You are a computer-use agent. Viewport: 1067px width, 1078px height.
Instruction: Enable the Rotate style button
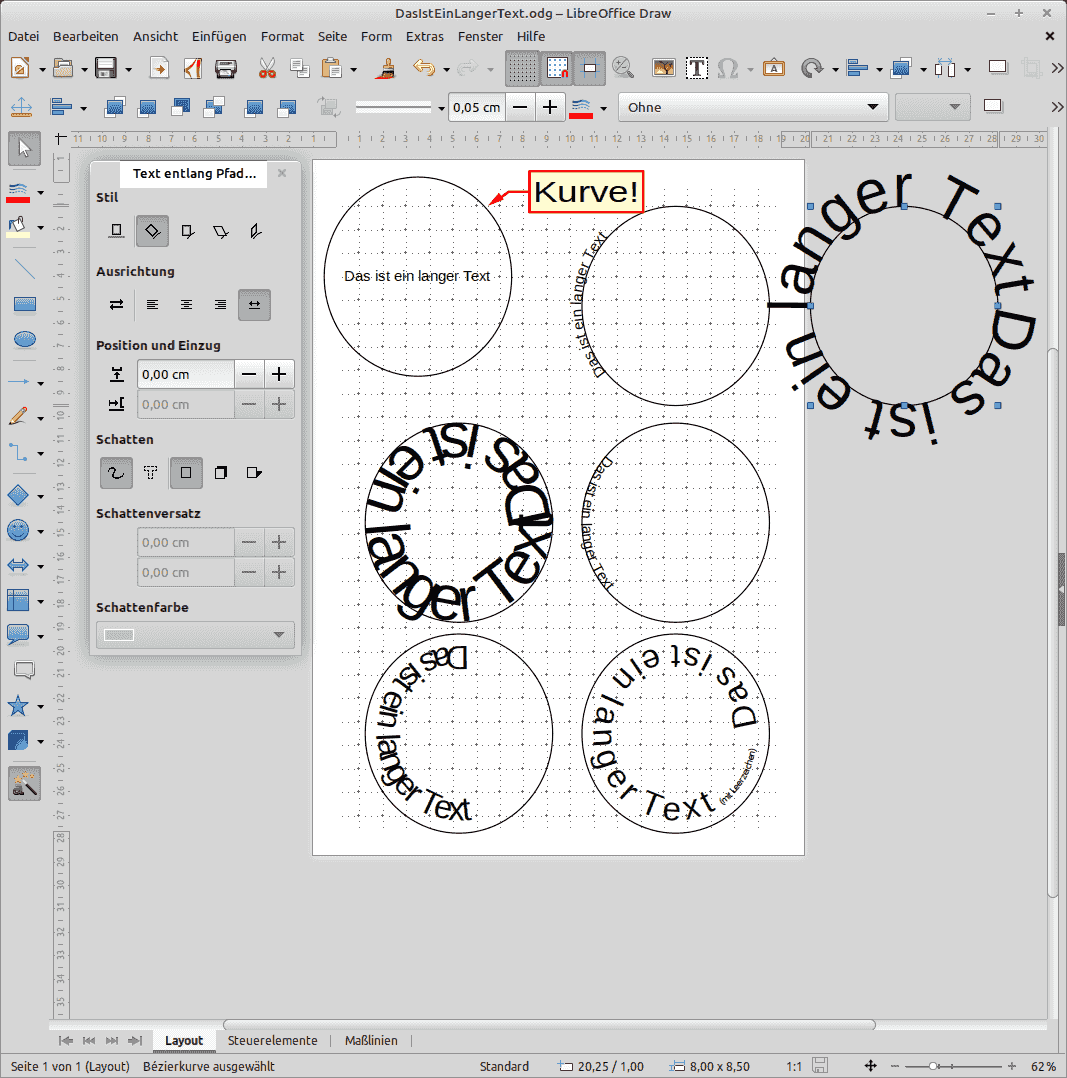click(151, 230)
